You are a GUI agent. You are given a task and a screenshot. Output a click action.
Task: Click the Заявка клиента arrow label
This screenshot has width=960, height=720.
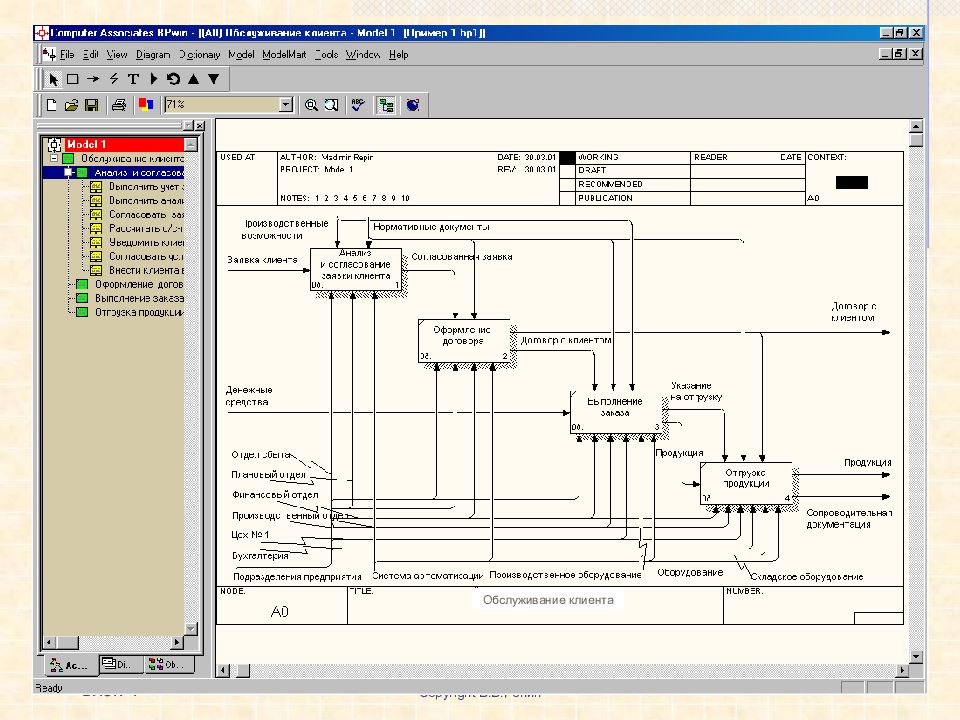(x=262, y=260)
